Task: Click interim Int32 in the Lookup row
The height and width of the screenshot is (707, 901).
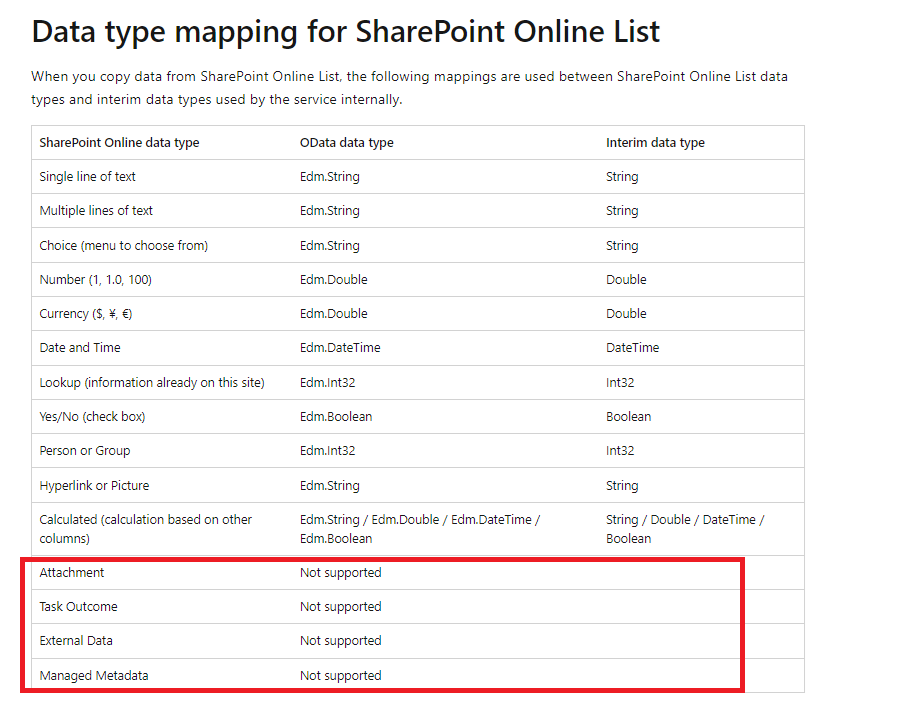Action: pyautogui.click(x=620, y=382)
